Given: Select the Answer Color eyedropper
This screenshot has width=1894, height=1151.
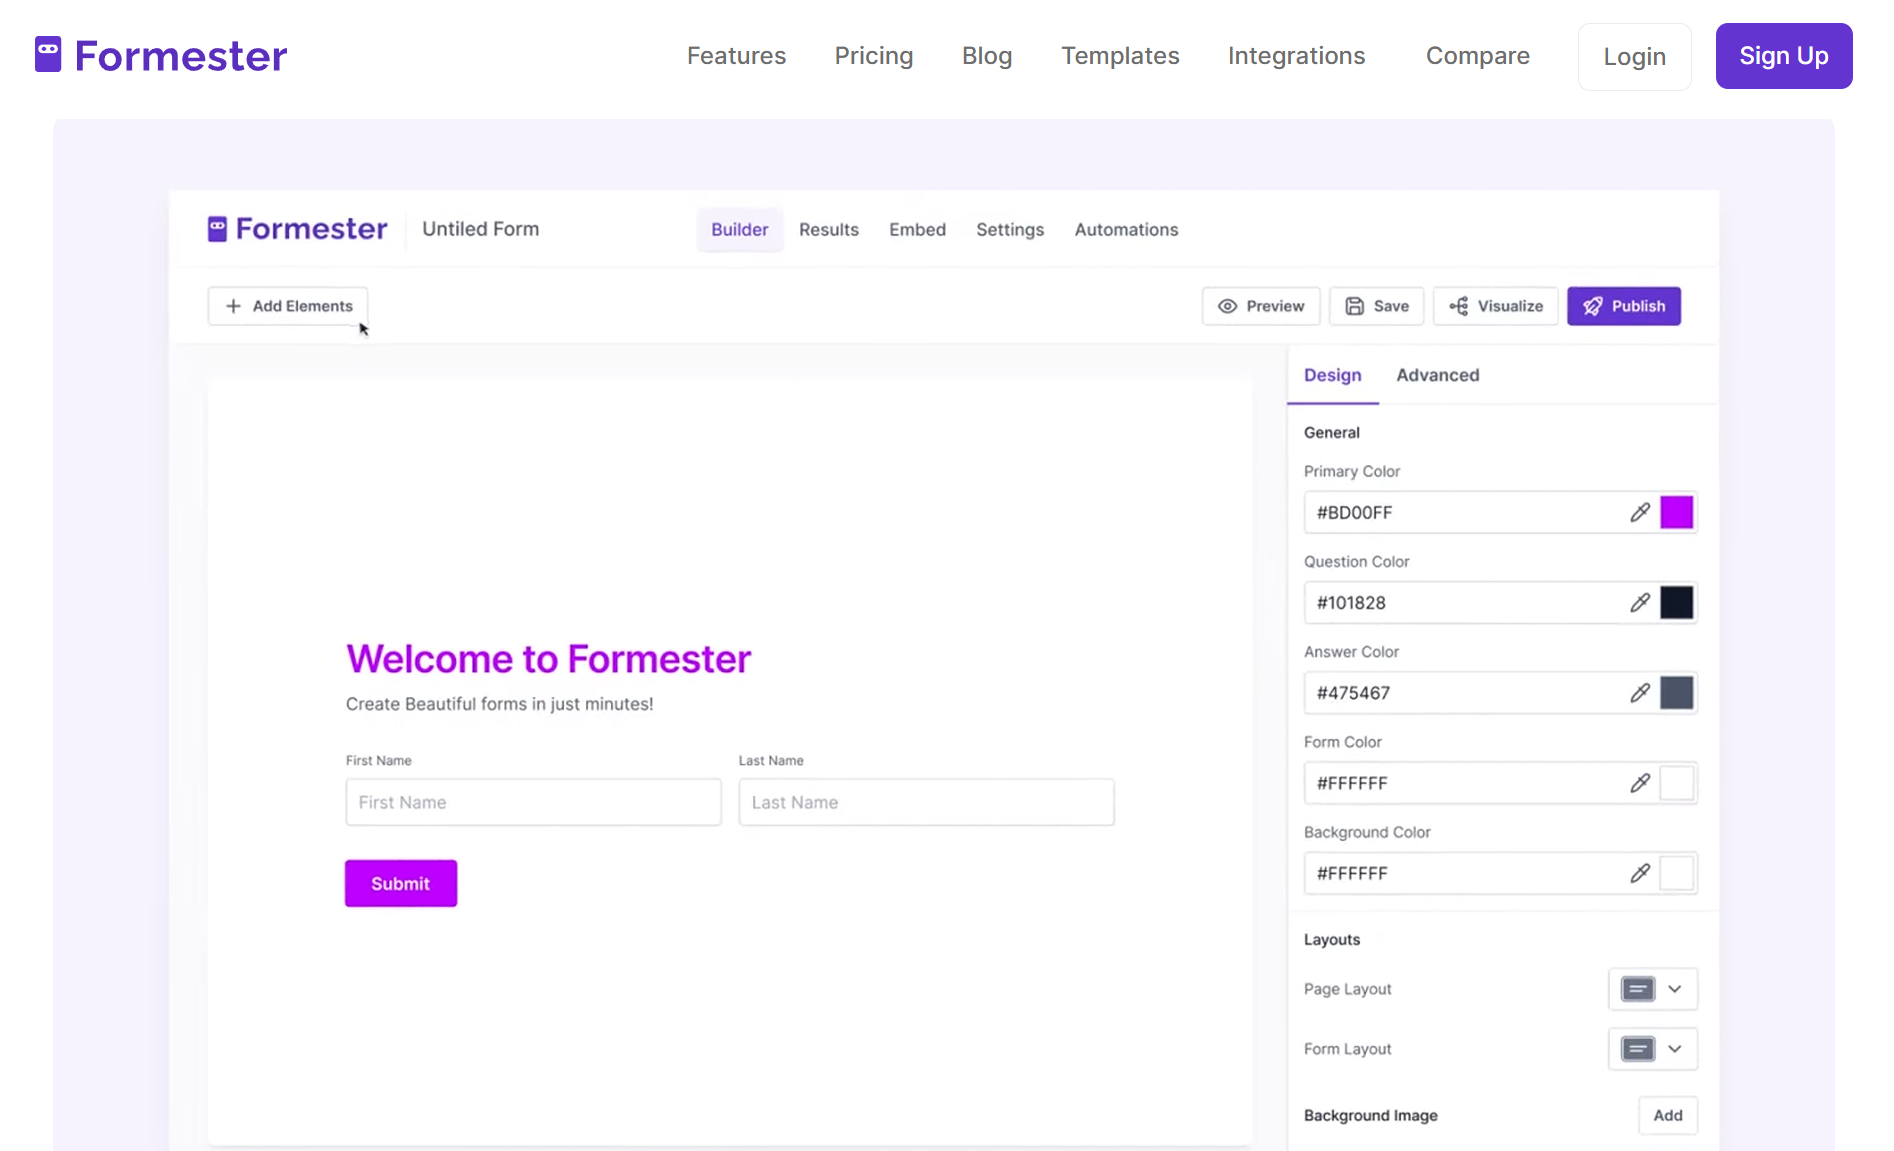Looking at the screenshot, I should click(x=1640, y=692).
